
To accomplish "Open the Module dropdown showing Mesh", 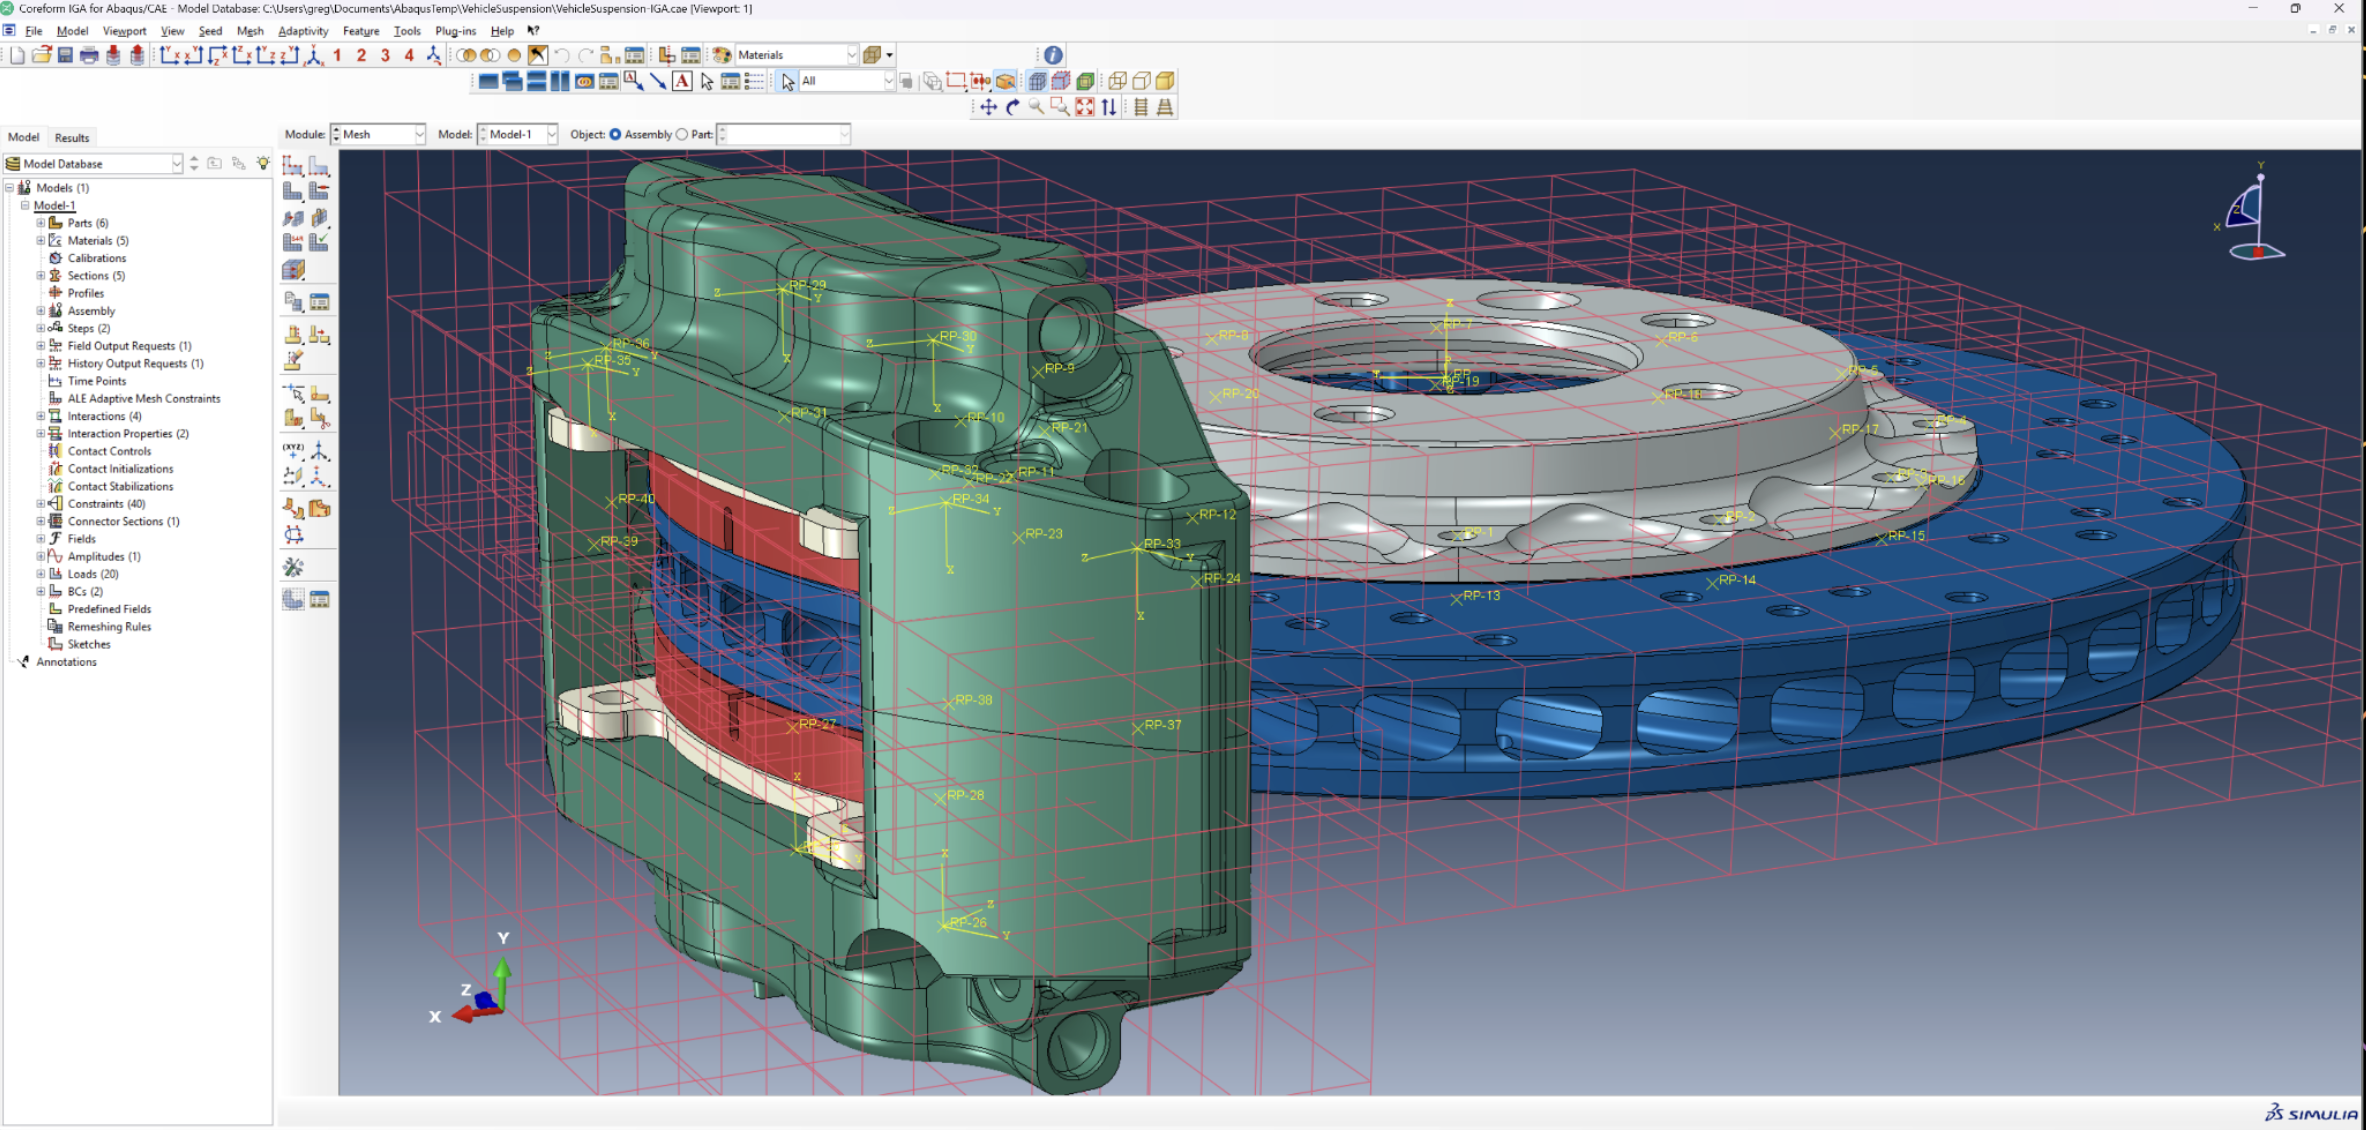I will pos(379,134).
